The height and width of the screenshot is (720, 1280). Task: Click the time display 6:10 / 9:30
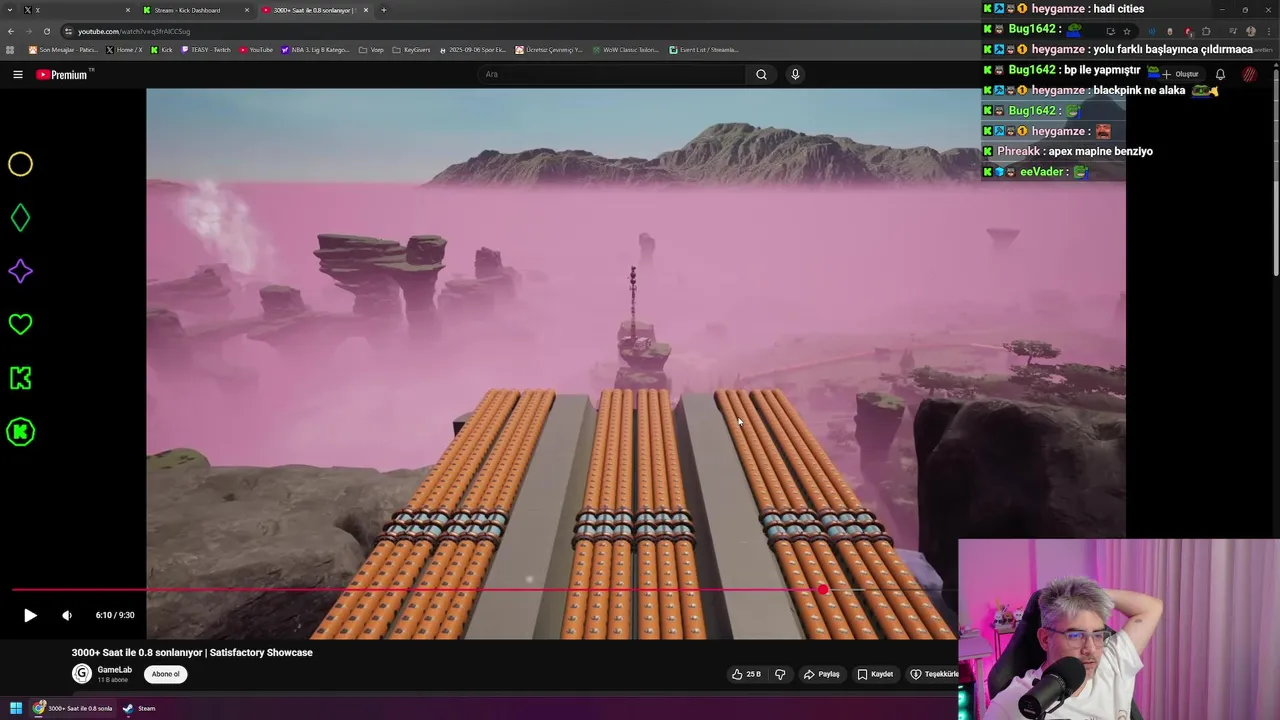115,615
